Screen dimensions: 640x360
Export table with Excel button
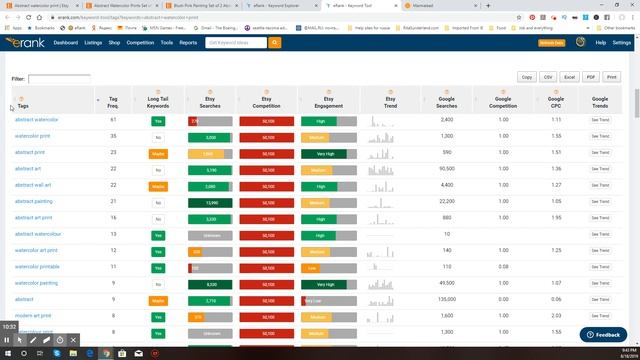(x=569, y=77)
